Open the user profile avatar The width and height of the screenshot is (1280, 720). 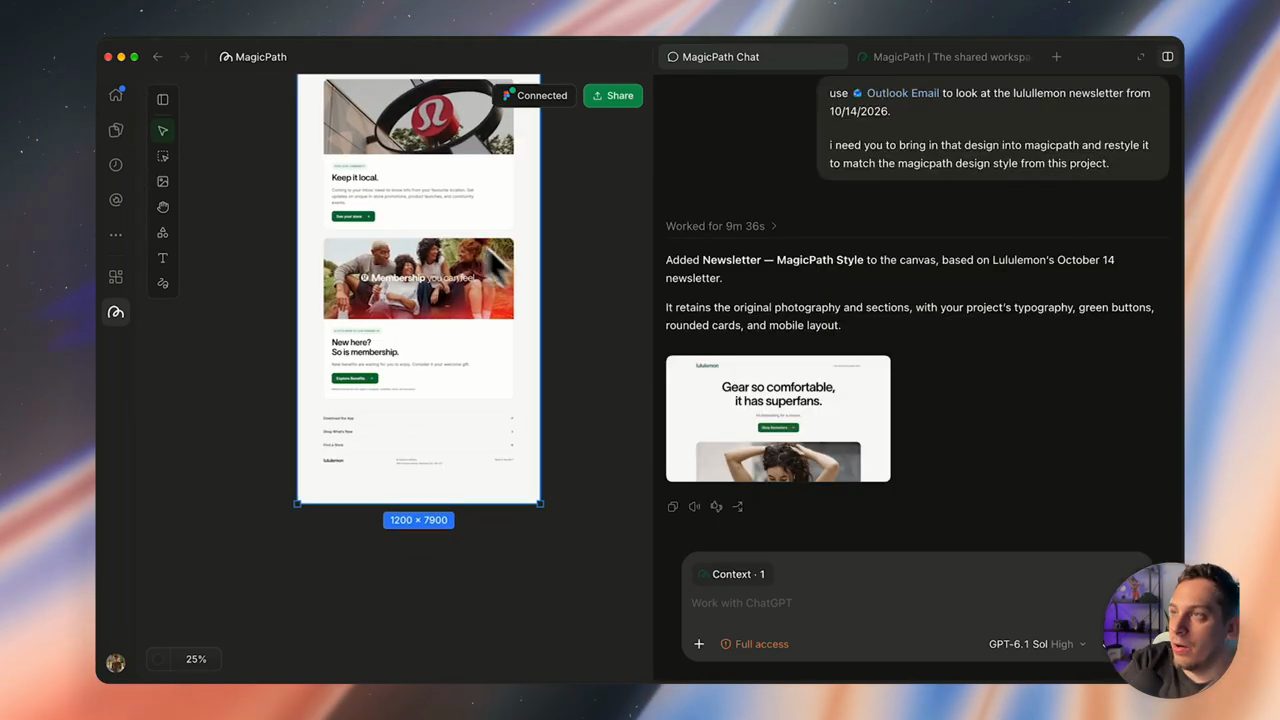(x=116, y=663)
